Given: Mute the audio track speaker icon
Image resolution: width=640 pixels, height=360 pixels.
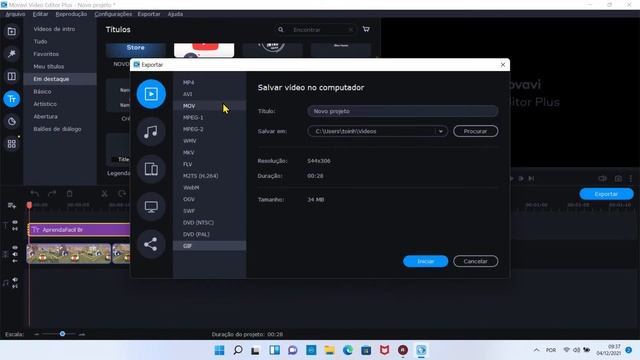Looking at the screenshot, I should click(15, 280).
